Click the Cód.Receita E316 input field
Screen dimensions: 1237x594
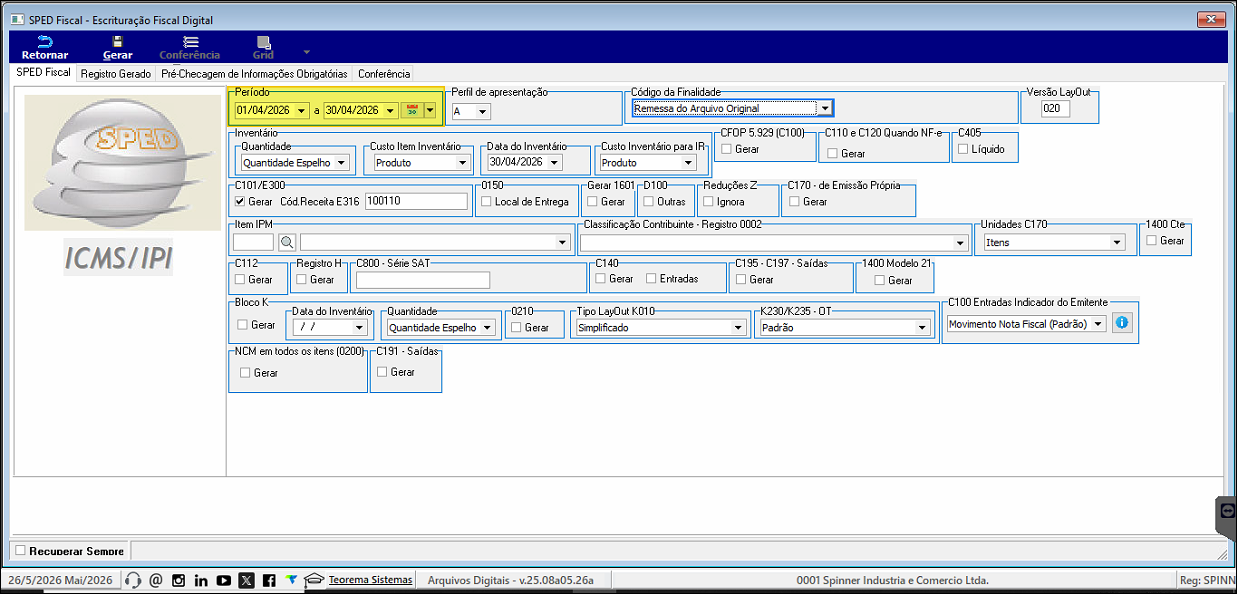(x=417, y=201)
